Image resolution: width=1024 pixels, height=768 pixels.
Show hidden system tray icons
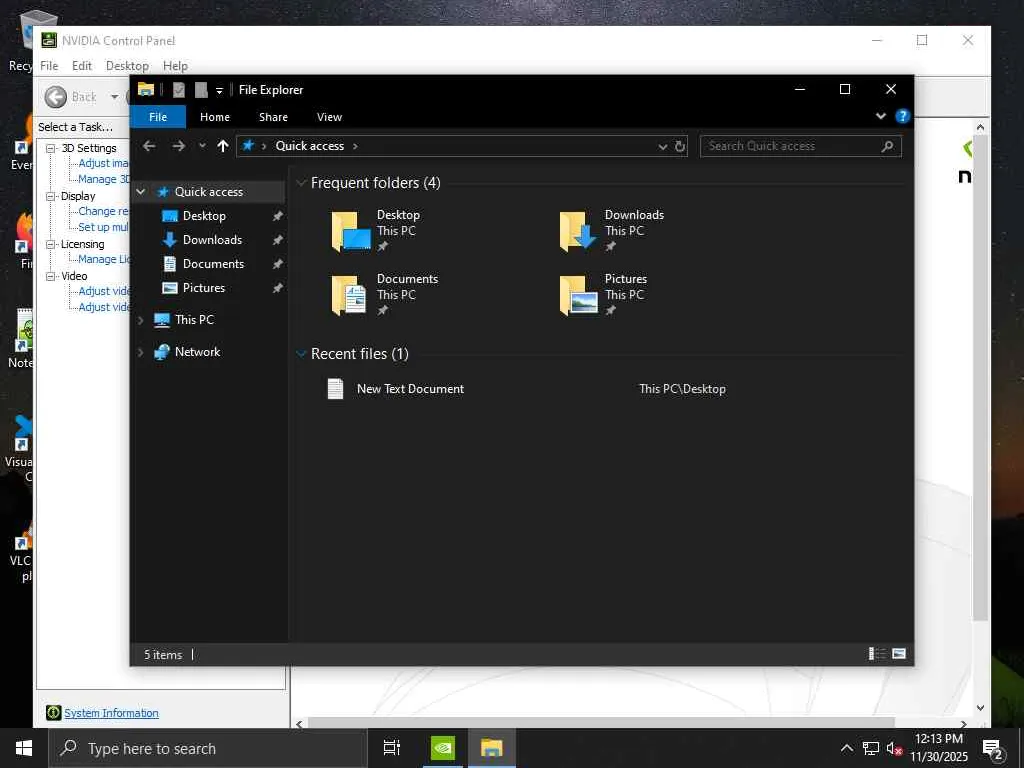(x=846, y=748)
